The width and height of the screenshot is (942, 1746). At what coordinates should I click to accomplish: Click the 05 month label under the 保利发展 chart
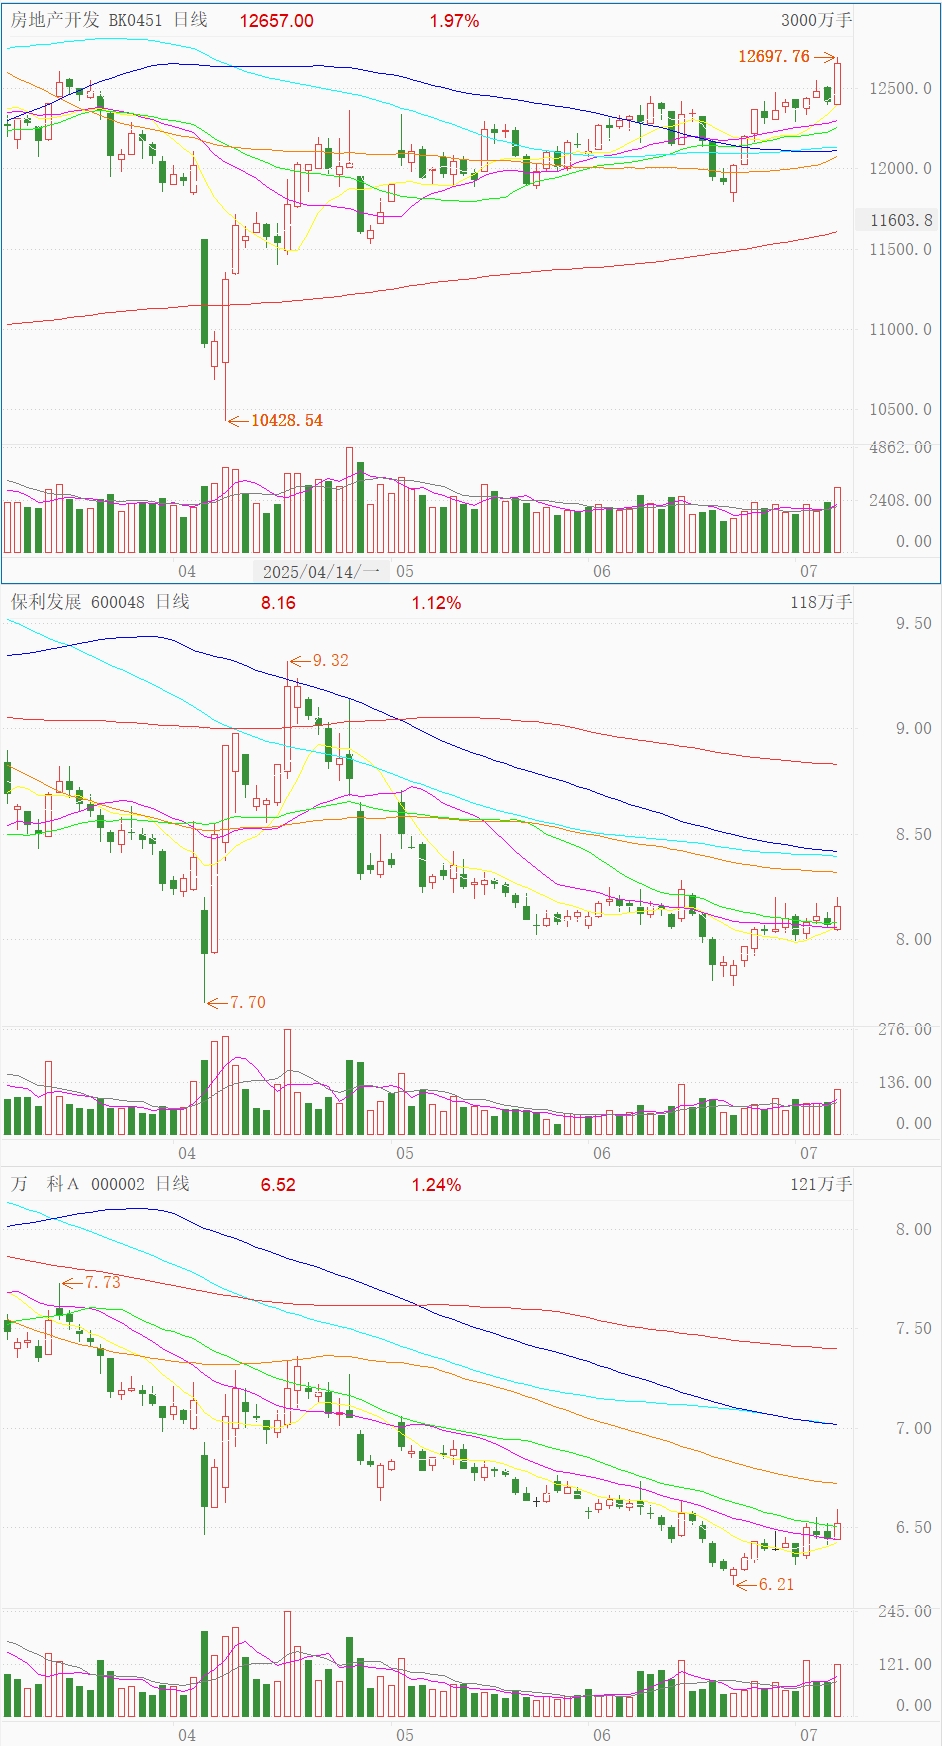pyautogui.click(x=404, y=1153)
